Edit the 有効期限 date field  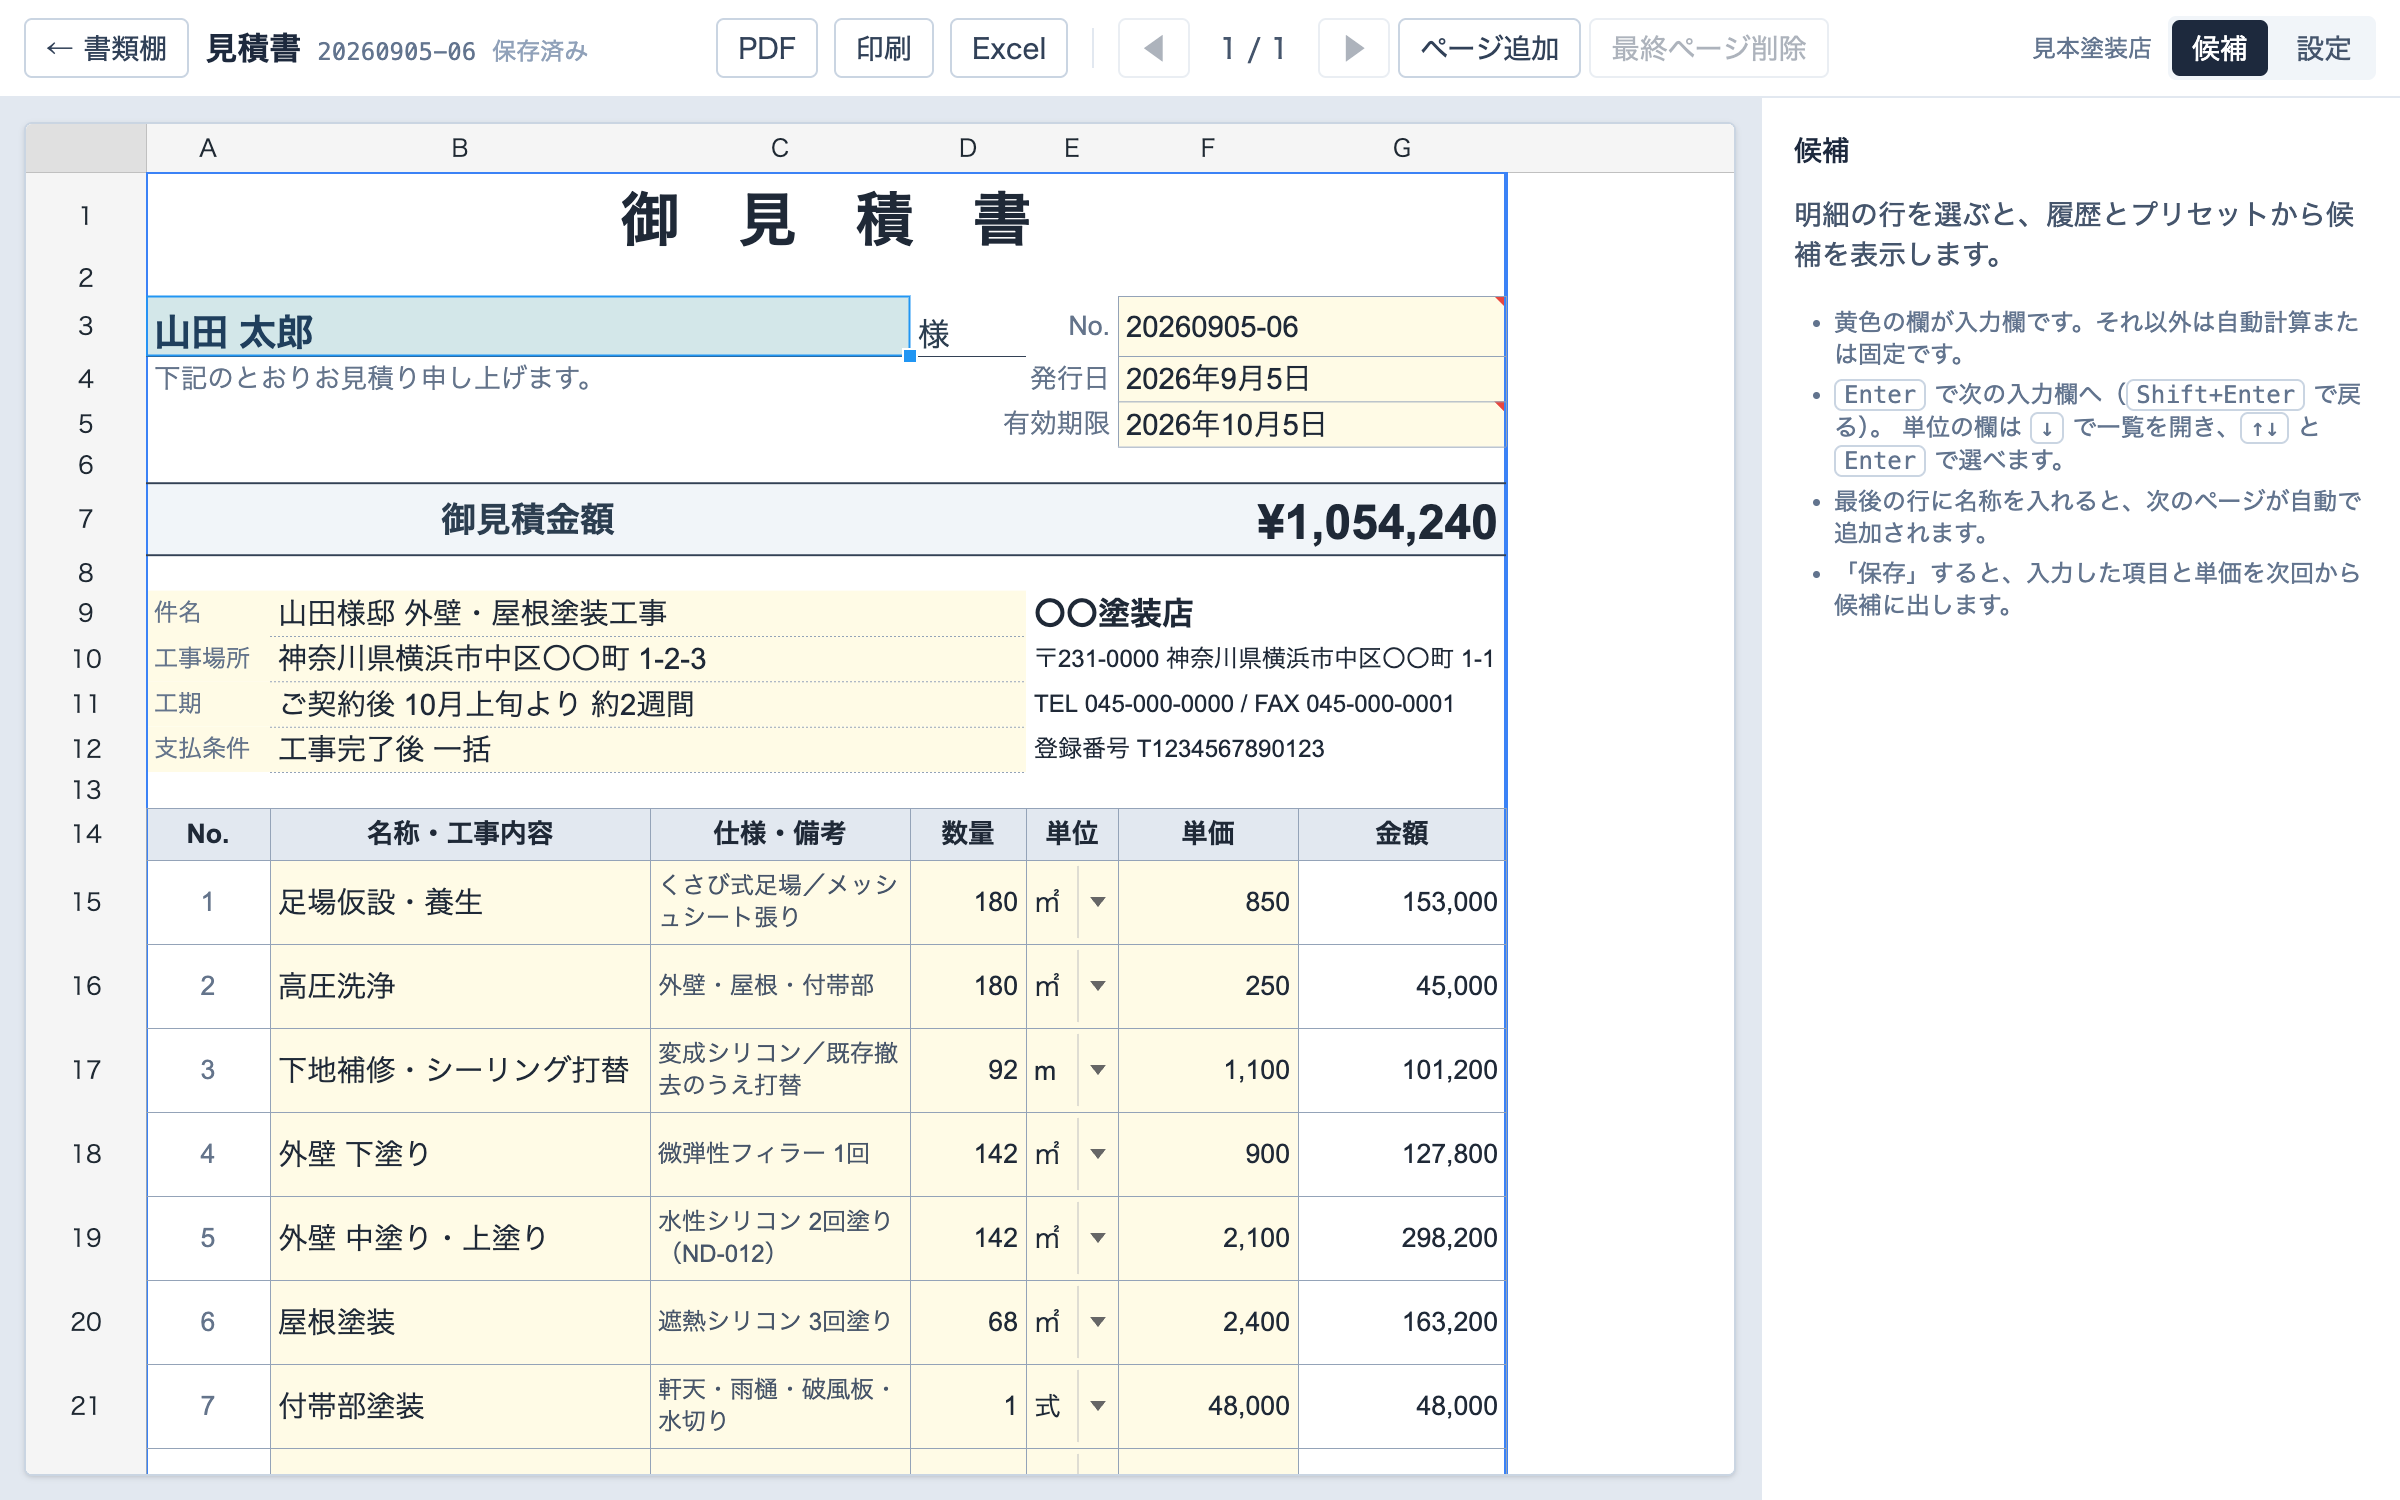[x=1311, y=424]
